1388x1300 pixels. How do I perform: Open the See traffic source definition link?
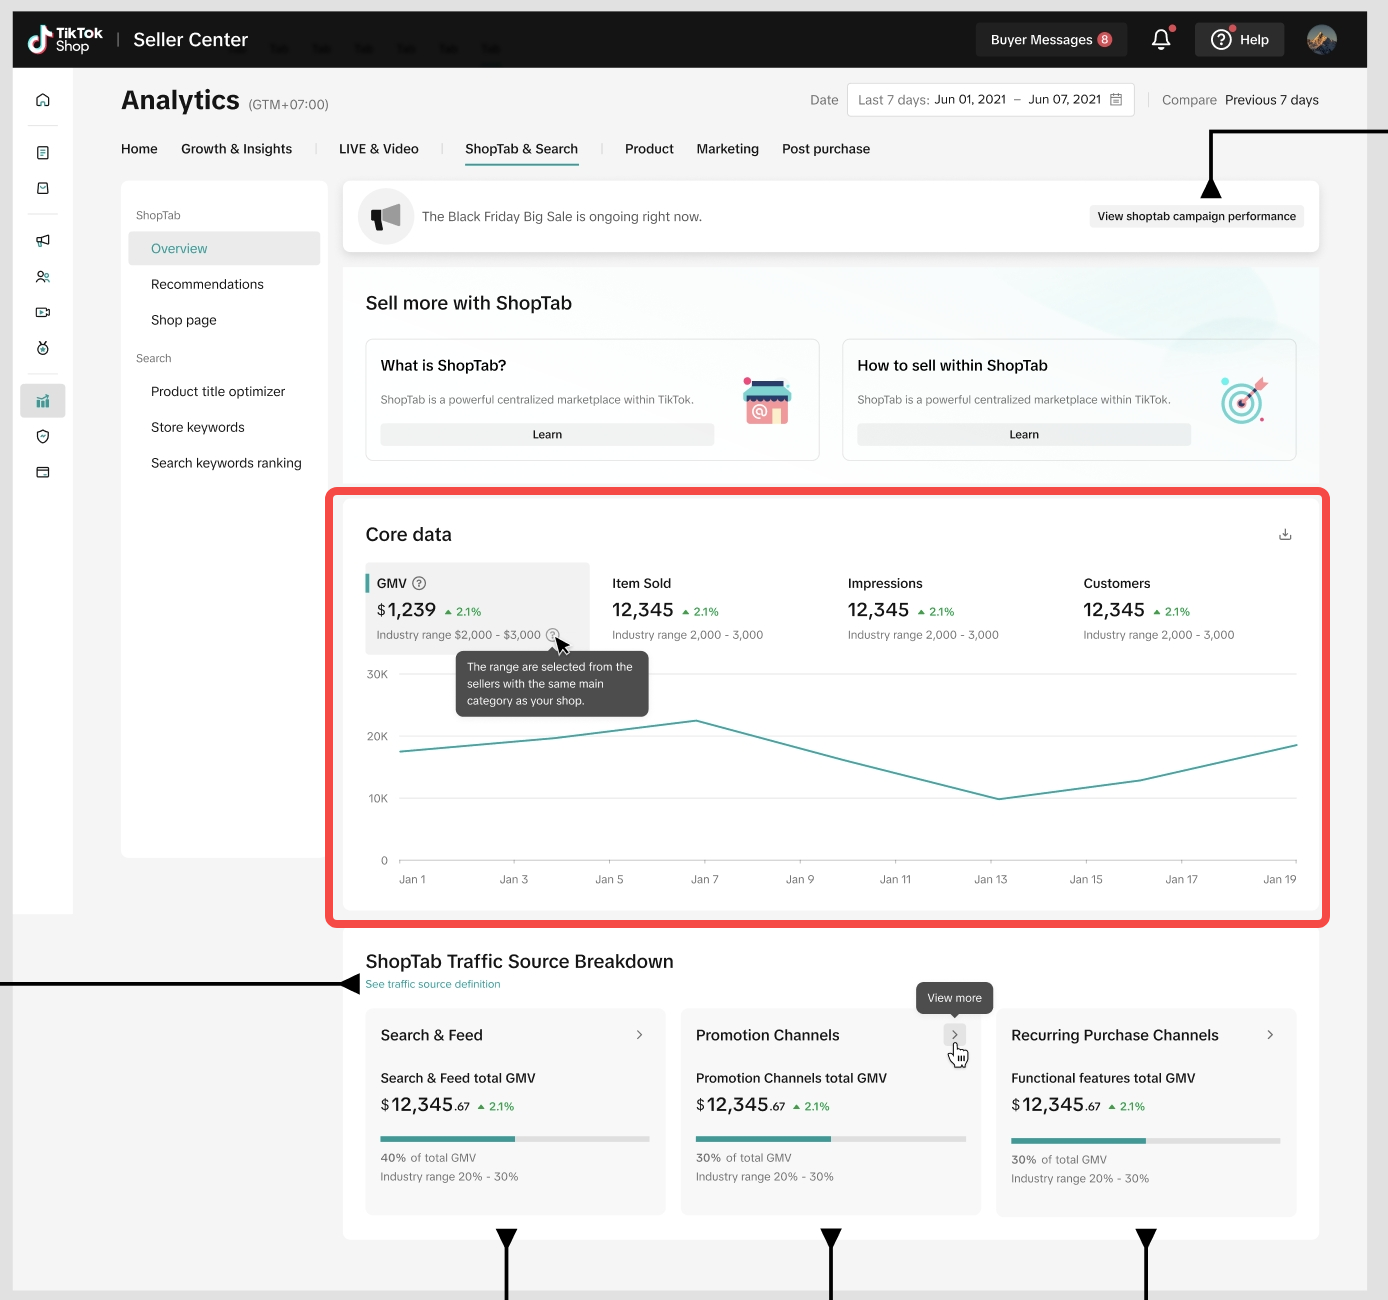click(x=433, y=985)
